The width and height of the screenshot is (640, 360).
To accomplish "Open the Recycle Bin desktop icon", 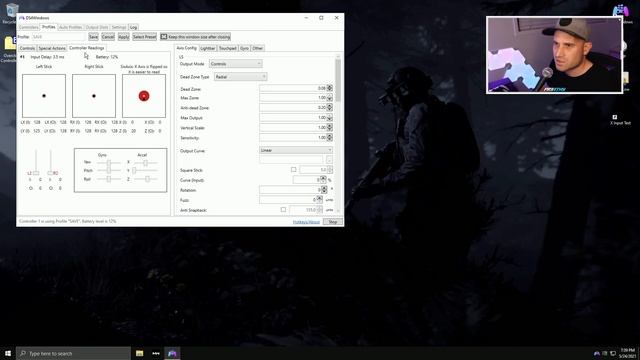I will [11, 12].
